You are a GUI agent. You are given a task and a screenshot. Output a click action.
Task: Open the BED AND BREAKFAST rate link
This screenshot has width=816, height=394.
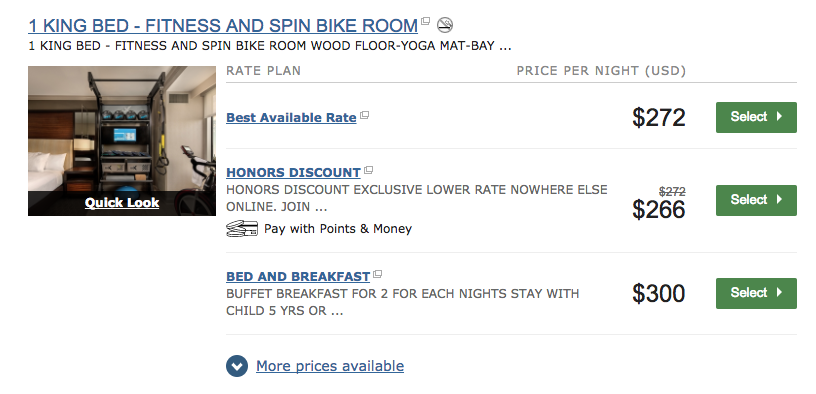[x=298, y=276]
